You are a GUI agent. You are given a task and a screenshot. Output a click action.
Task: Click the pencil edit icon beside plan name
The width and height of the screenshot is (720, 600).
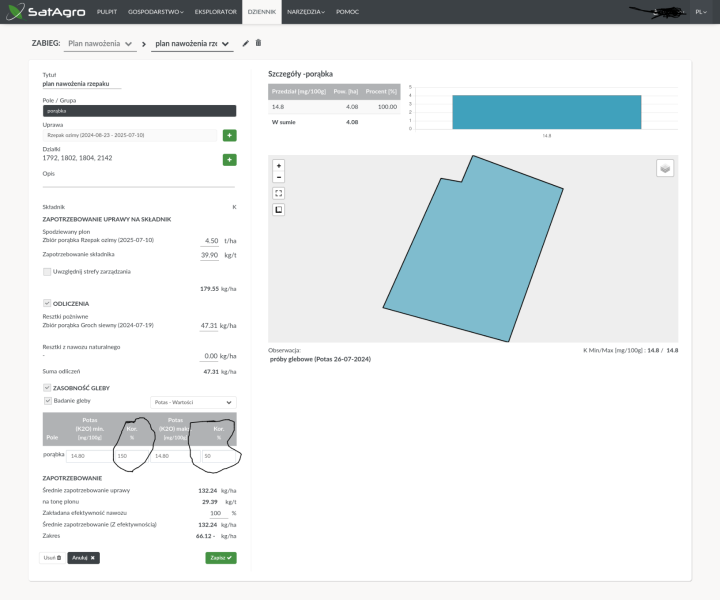[246, 43]
